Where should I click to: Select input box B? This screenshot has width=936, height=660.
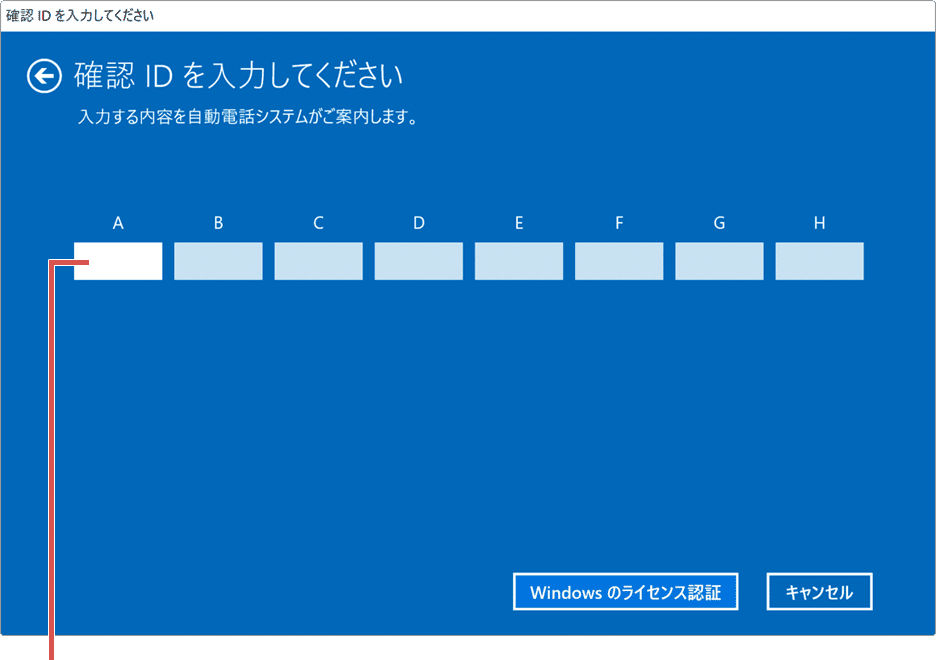(x=218, y=260)
